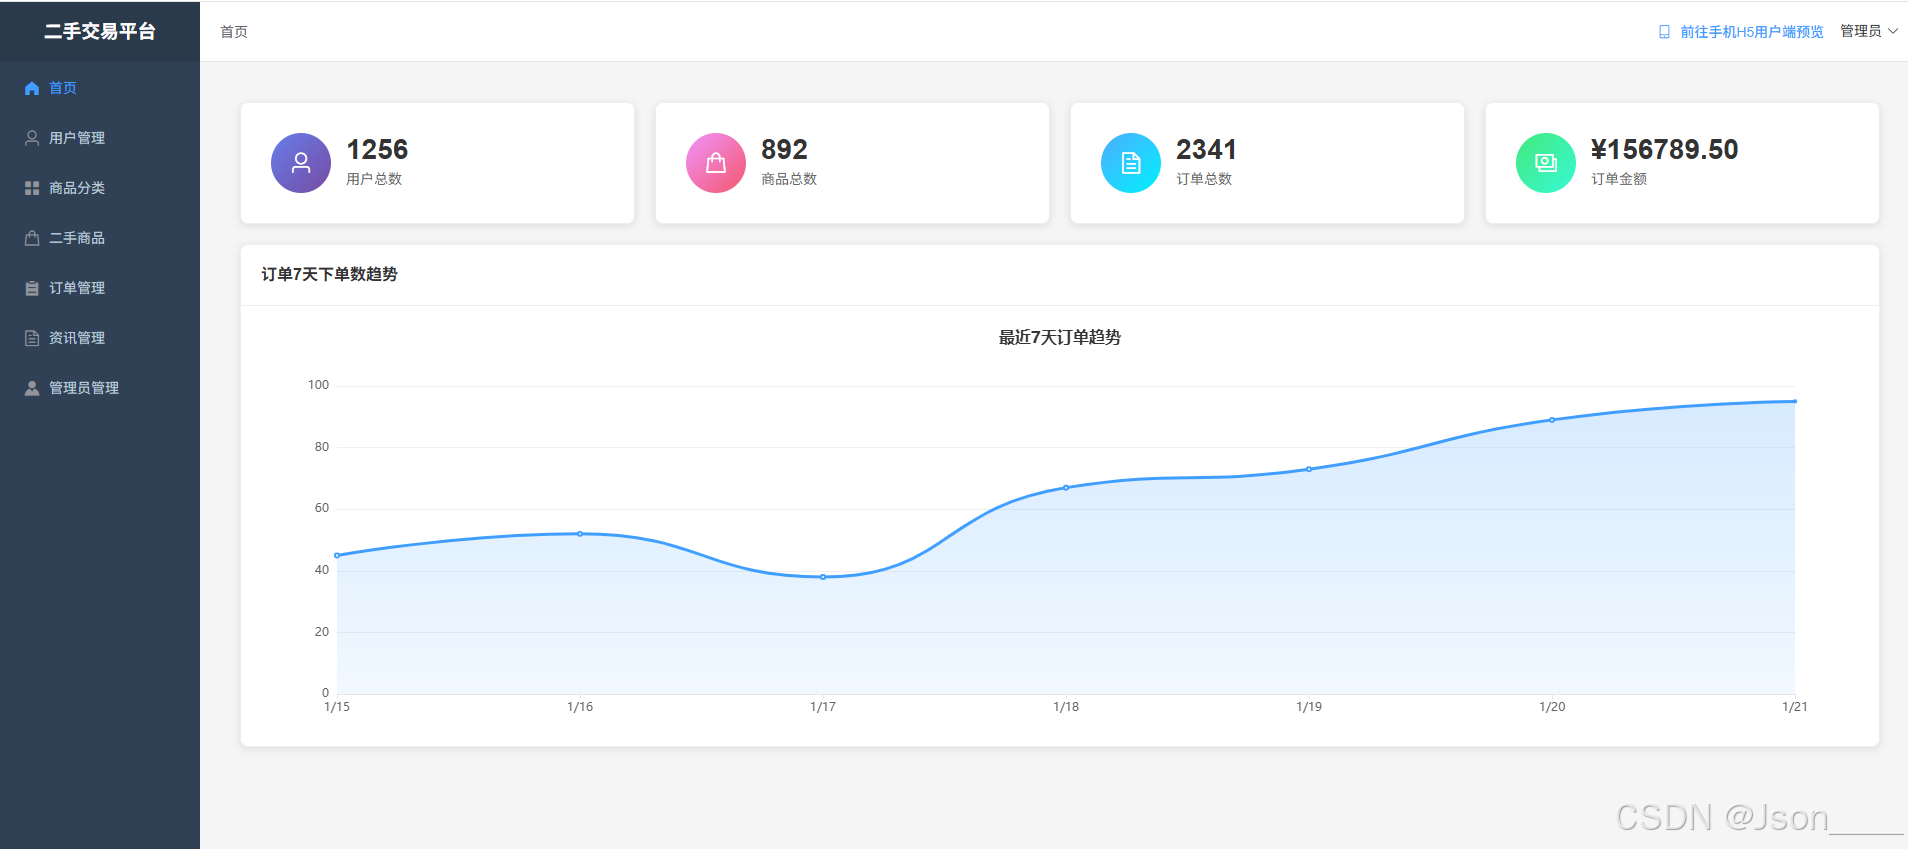Click the pink shopping bag icon
The image size is (1908, 849).
tap(716, 163)
